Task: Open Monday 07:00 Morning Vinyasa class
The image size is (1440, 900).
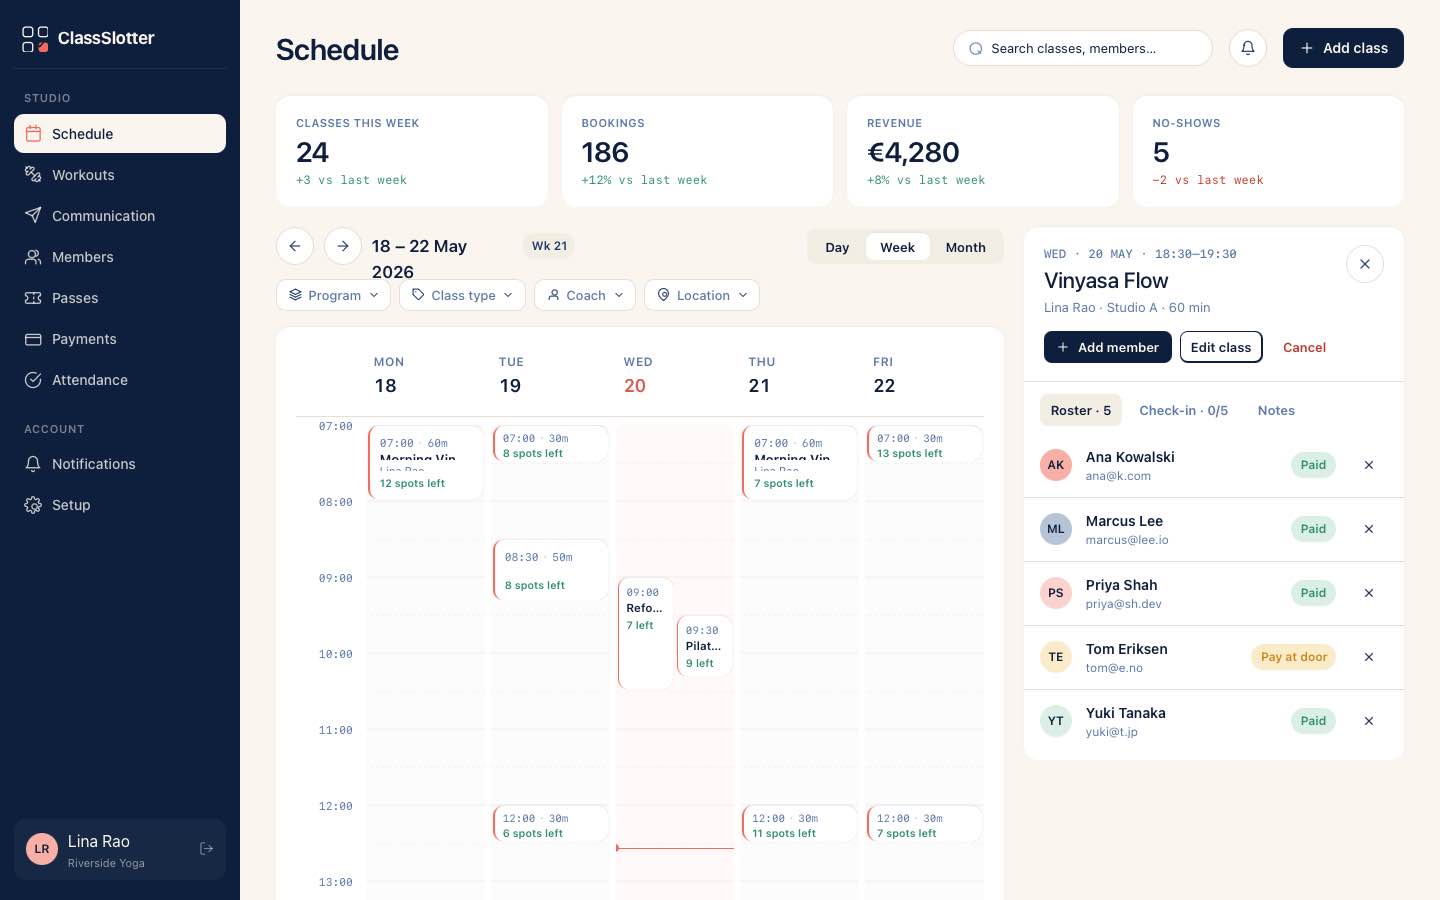Action: [x=426, y=463]
